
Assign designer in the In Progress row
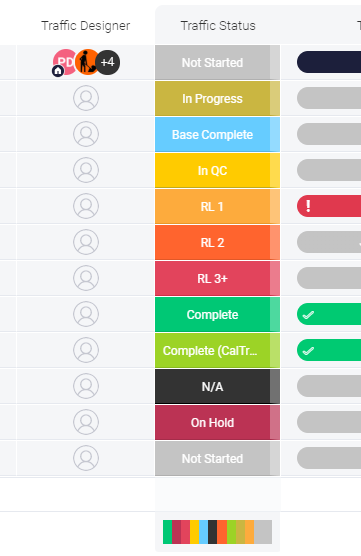click(86, 98)
